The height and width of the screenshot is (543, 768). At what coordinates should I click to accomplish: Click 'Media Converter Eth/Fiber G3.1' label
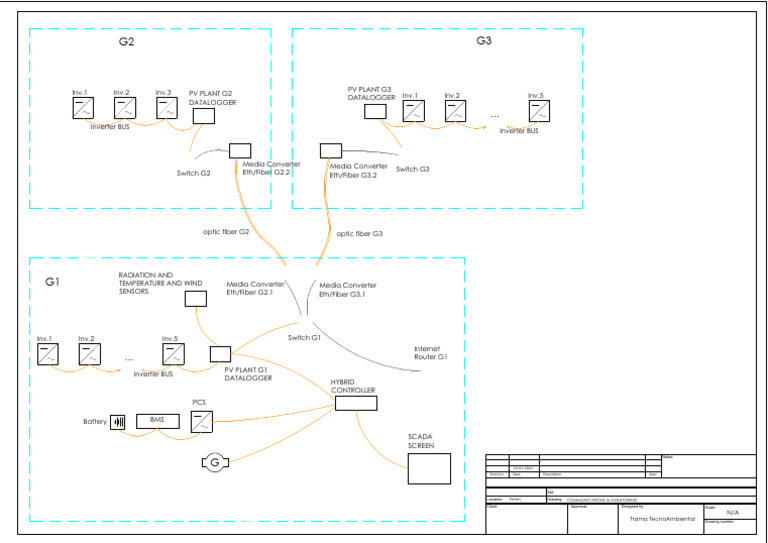pyautogui.click(x=348, y=290)
